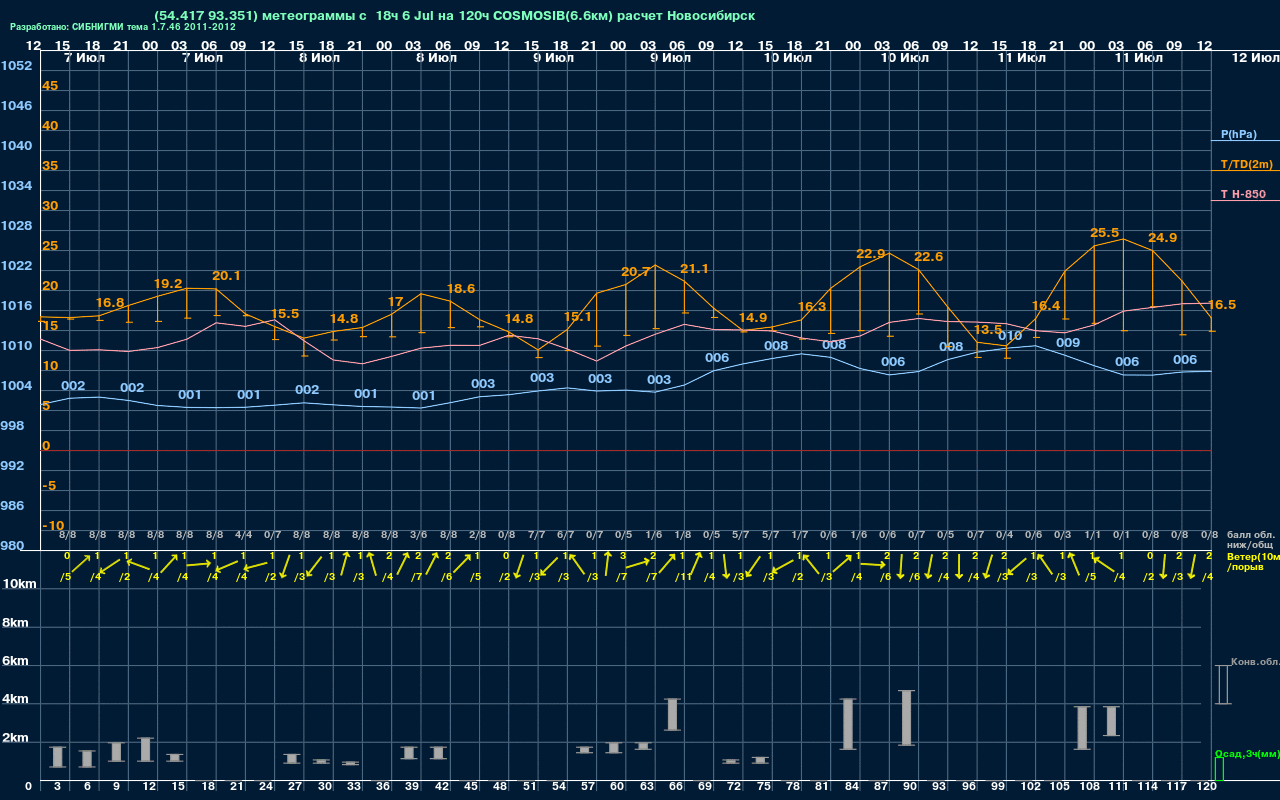Click the 25.5 temperature peak value
Viewport: 1280px width, 800px height.
tap(1105, 233)
